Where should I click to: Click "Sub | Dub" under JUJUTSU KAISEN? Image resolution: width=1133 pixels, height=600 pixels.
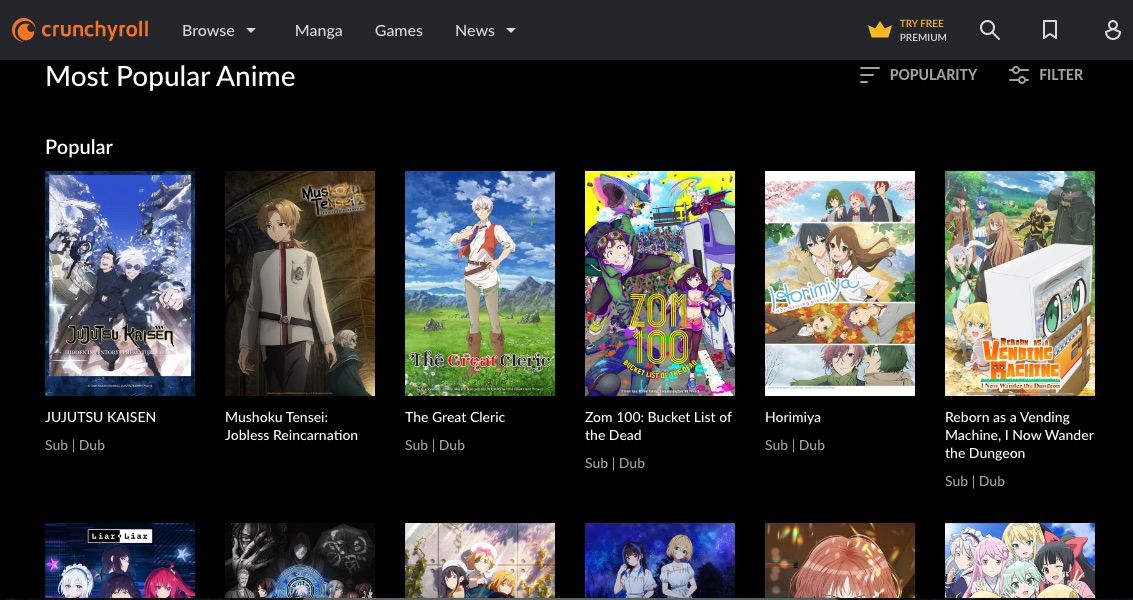coord(74,445)
